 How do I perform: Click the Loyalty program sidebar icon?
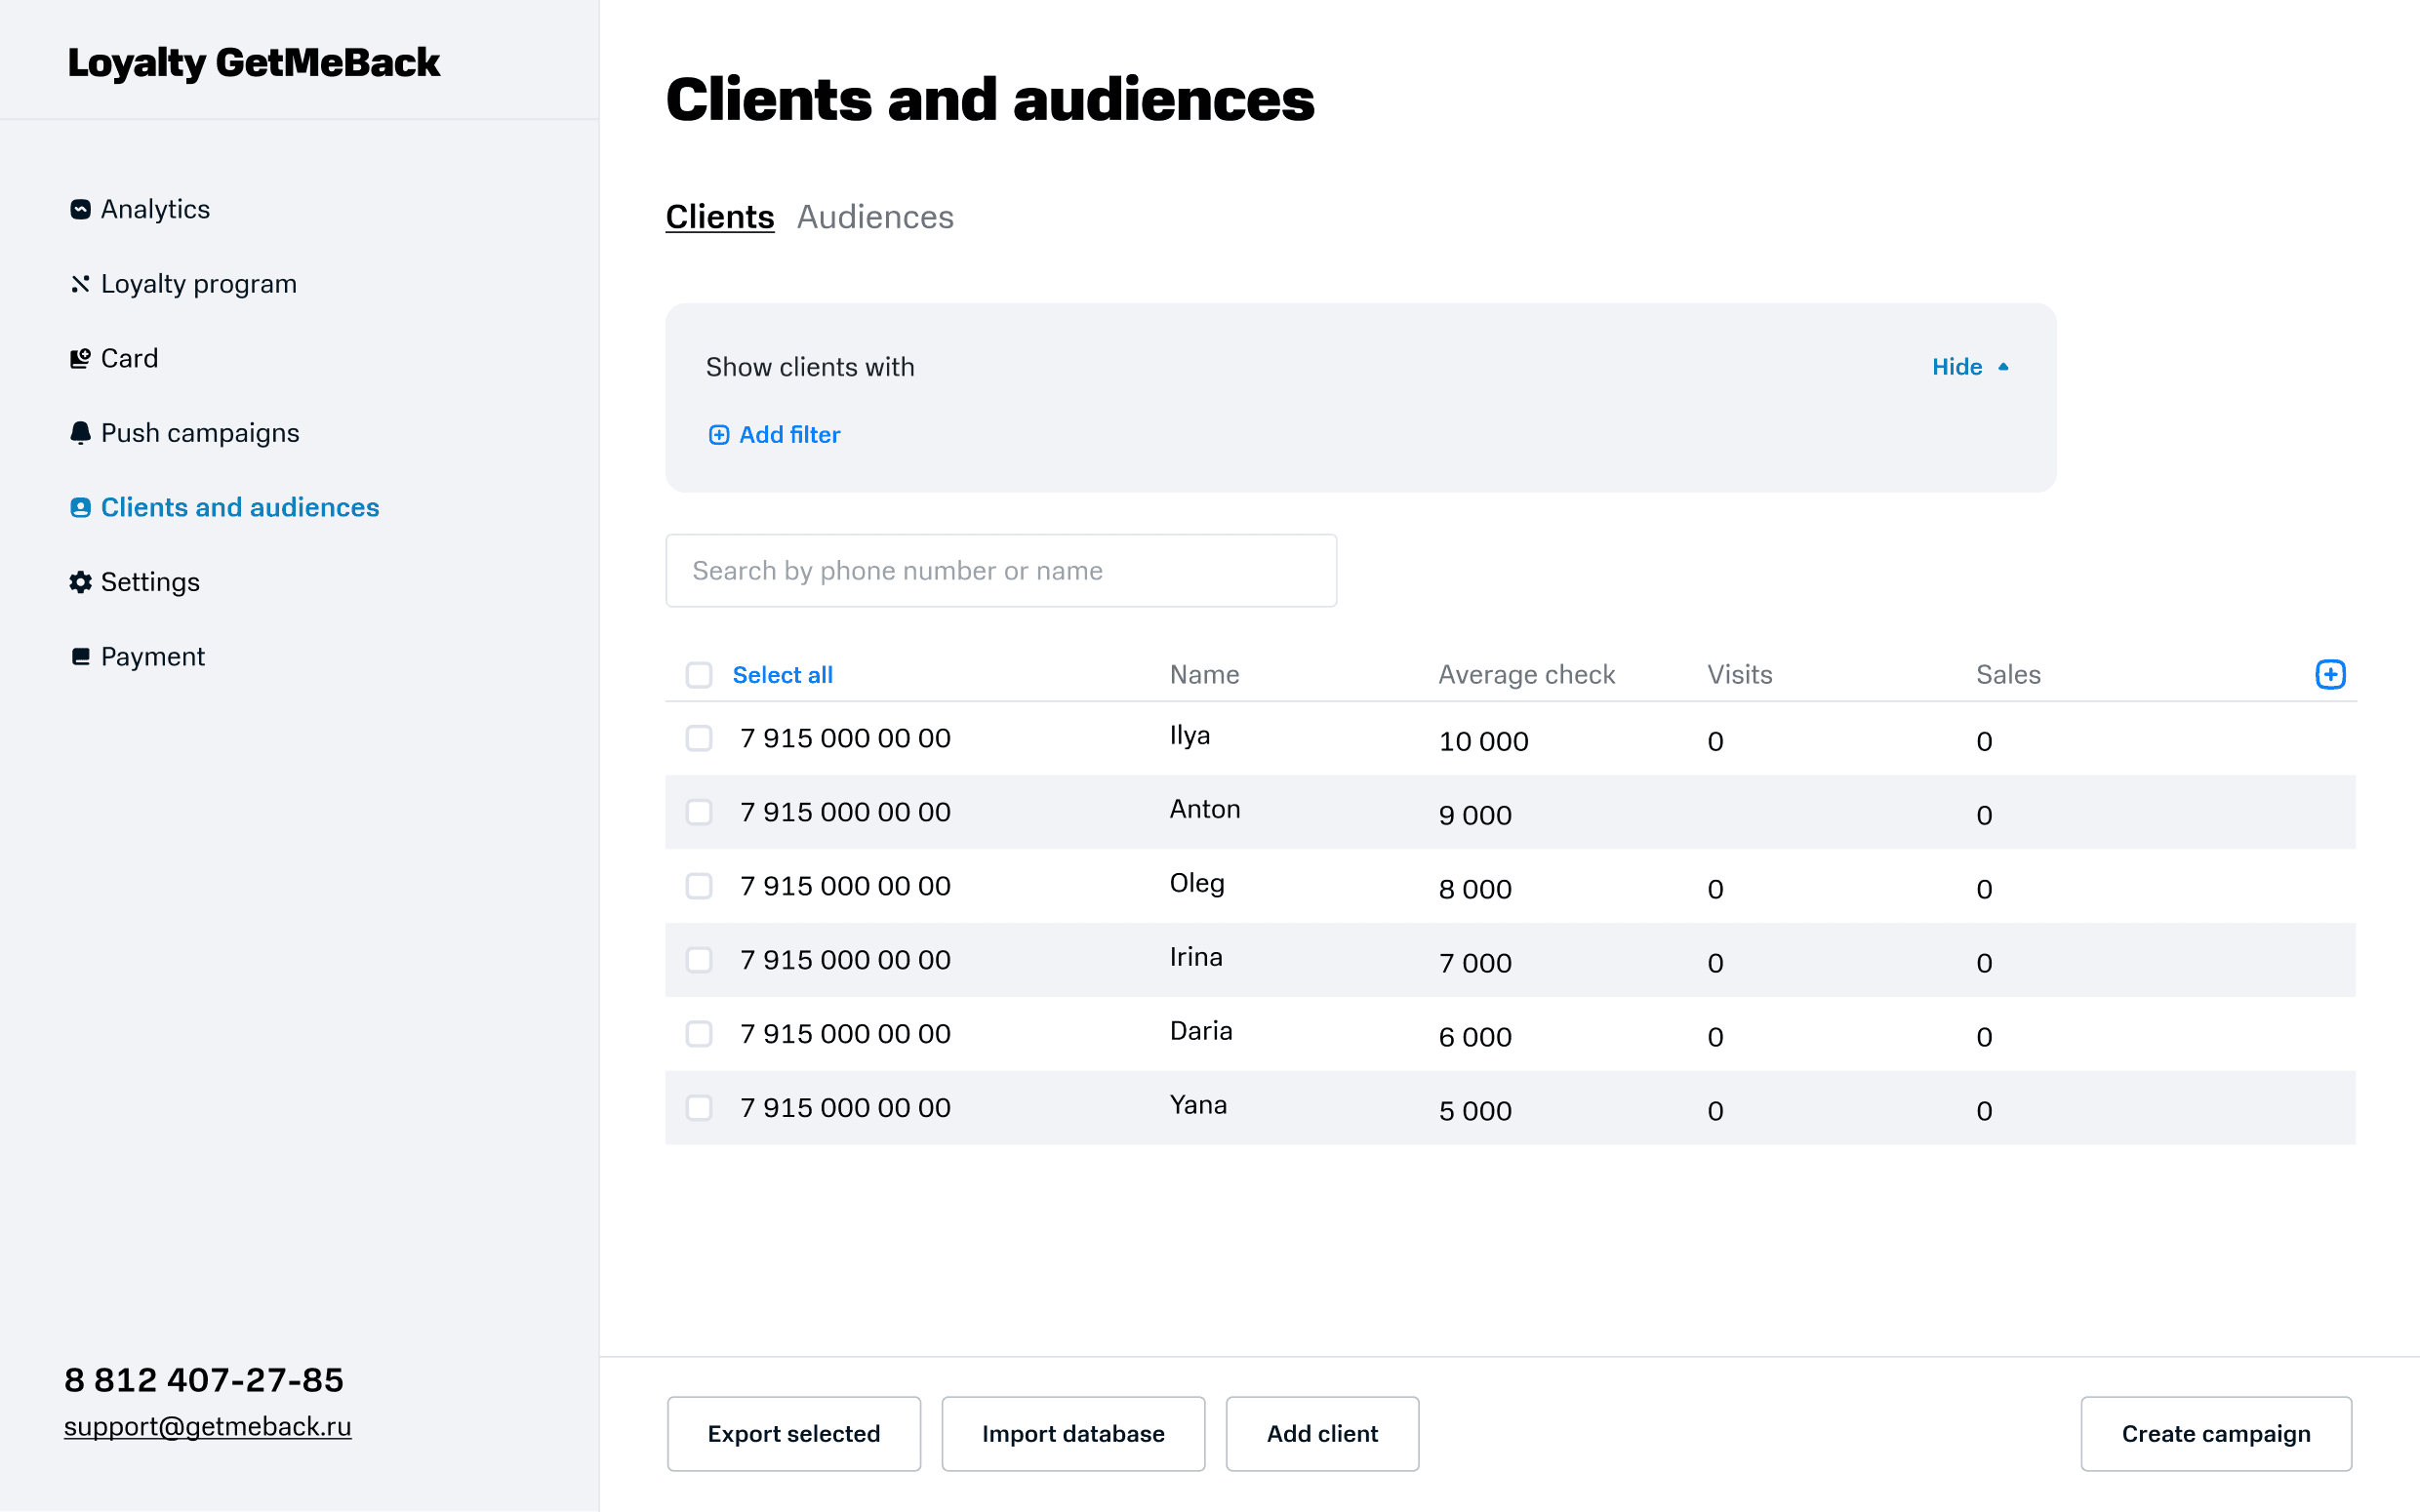point(80,284)
